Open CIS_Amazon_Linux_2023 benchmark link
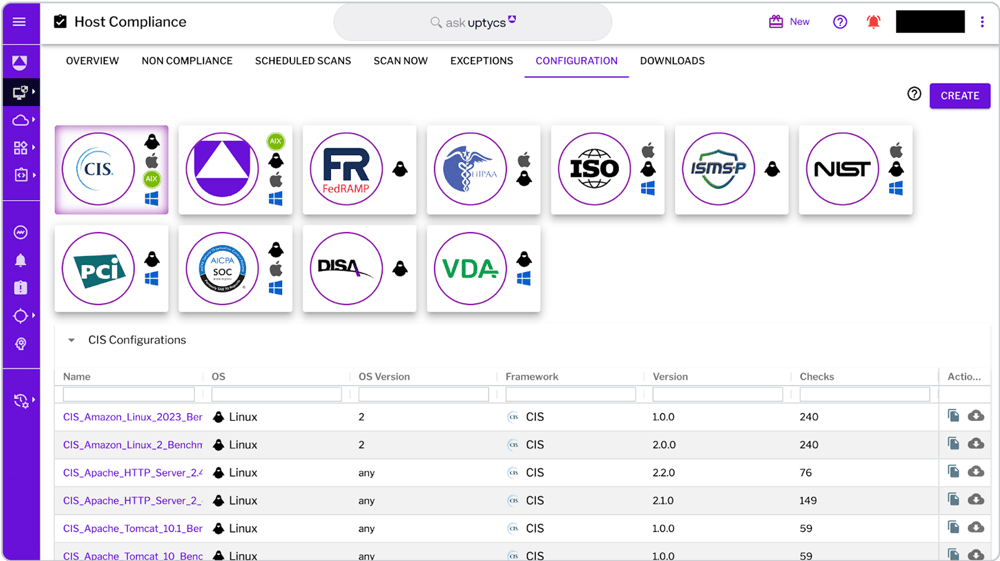Image resolution: width=1000 pixels, height=561 pixels. click(x=133, y=417)
